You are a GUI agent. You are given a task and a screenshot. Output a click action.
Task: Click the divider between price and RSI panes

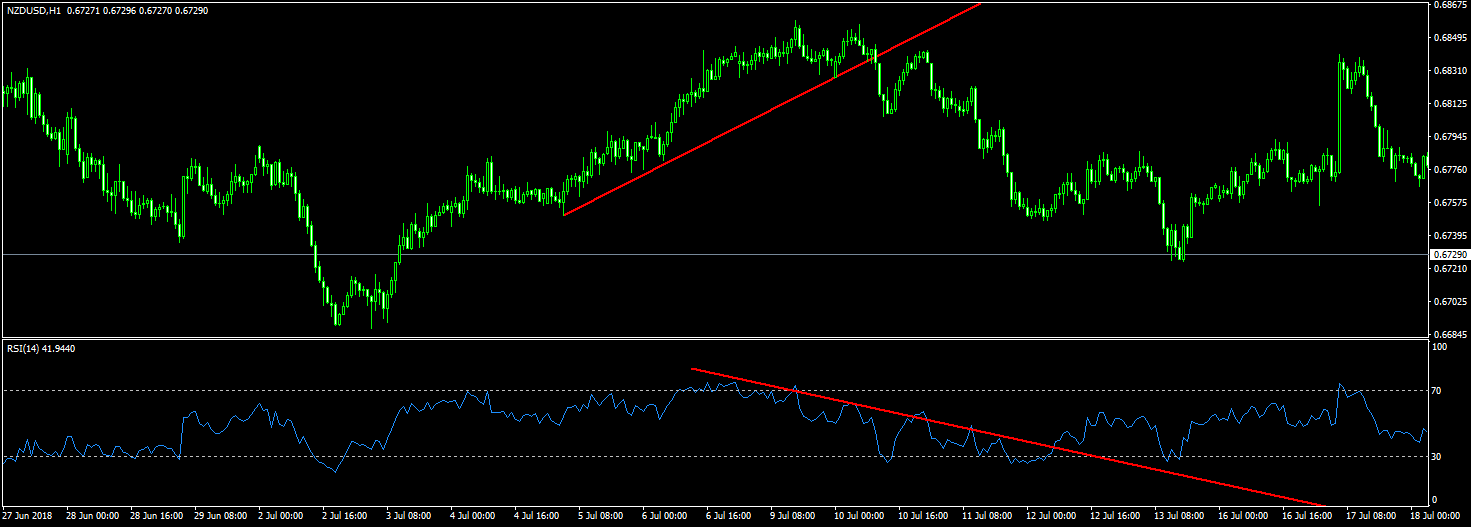[700, 339]
